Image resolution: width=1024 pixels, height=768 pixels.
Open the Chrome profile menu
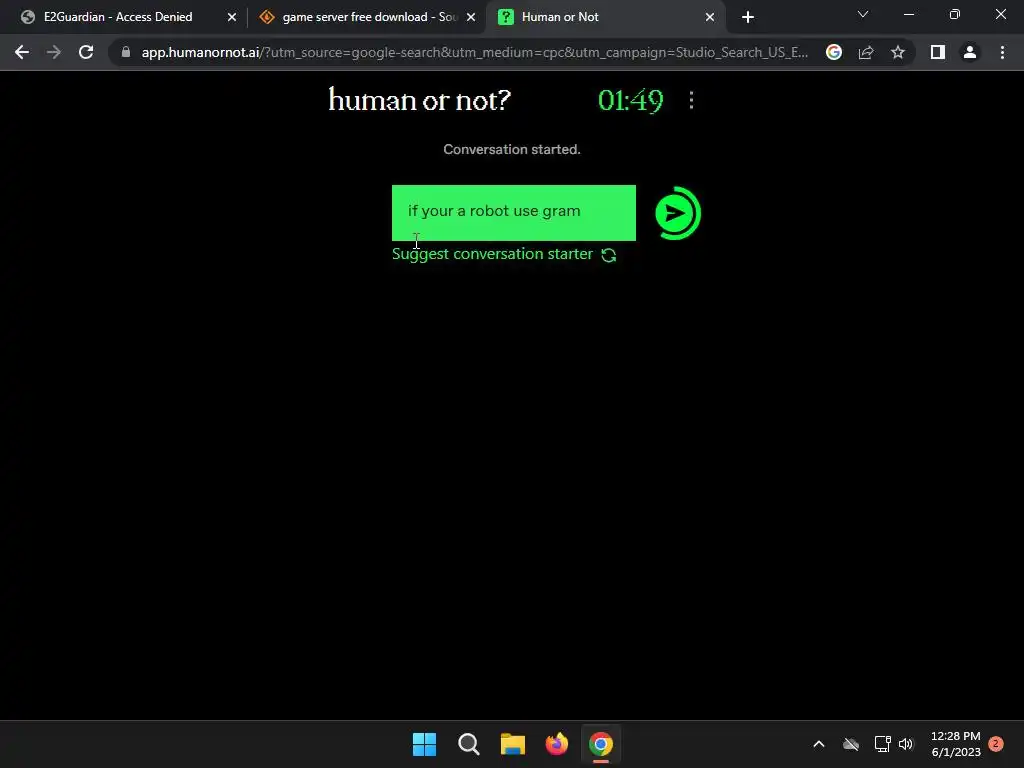click(x=970, y=52)
